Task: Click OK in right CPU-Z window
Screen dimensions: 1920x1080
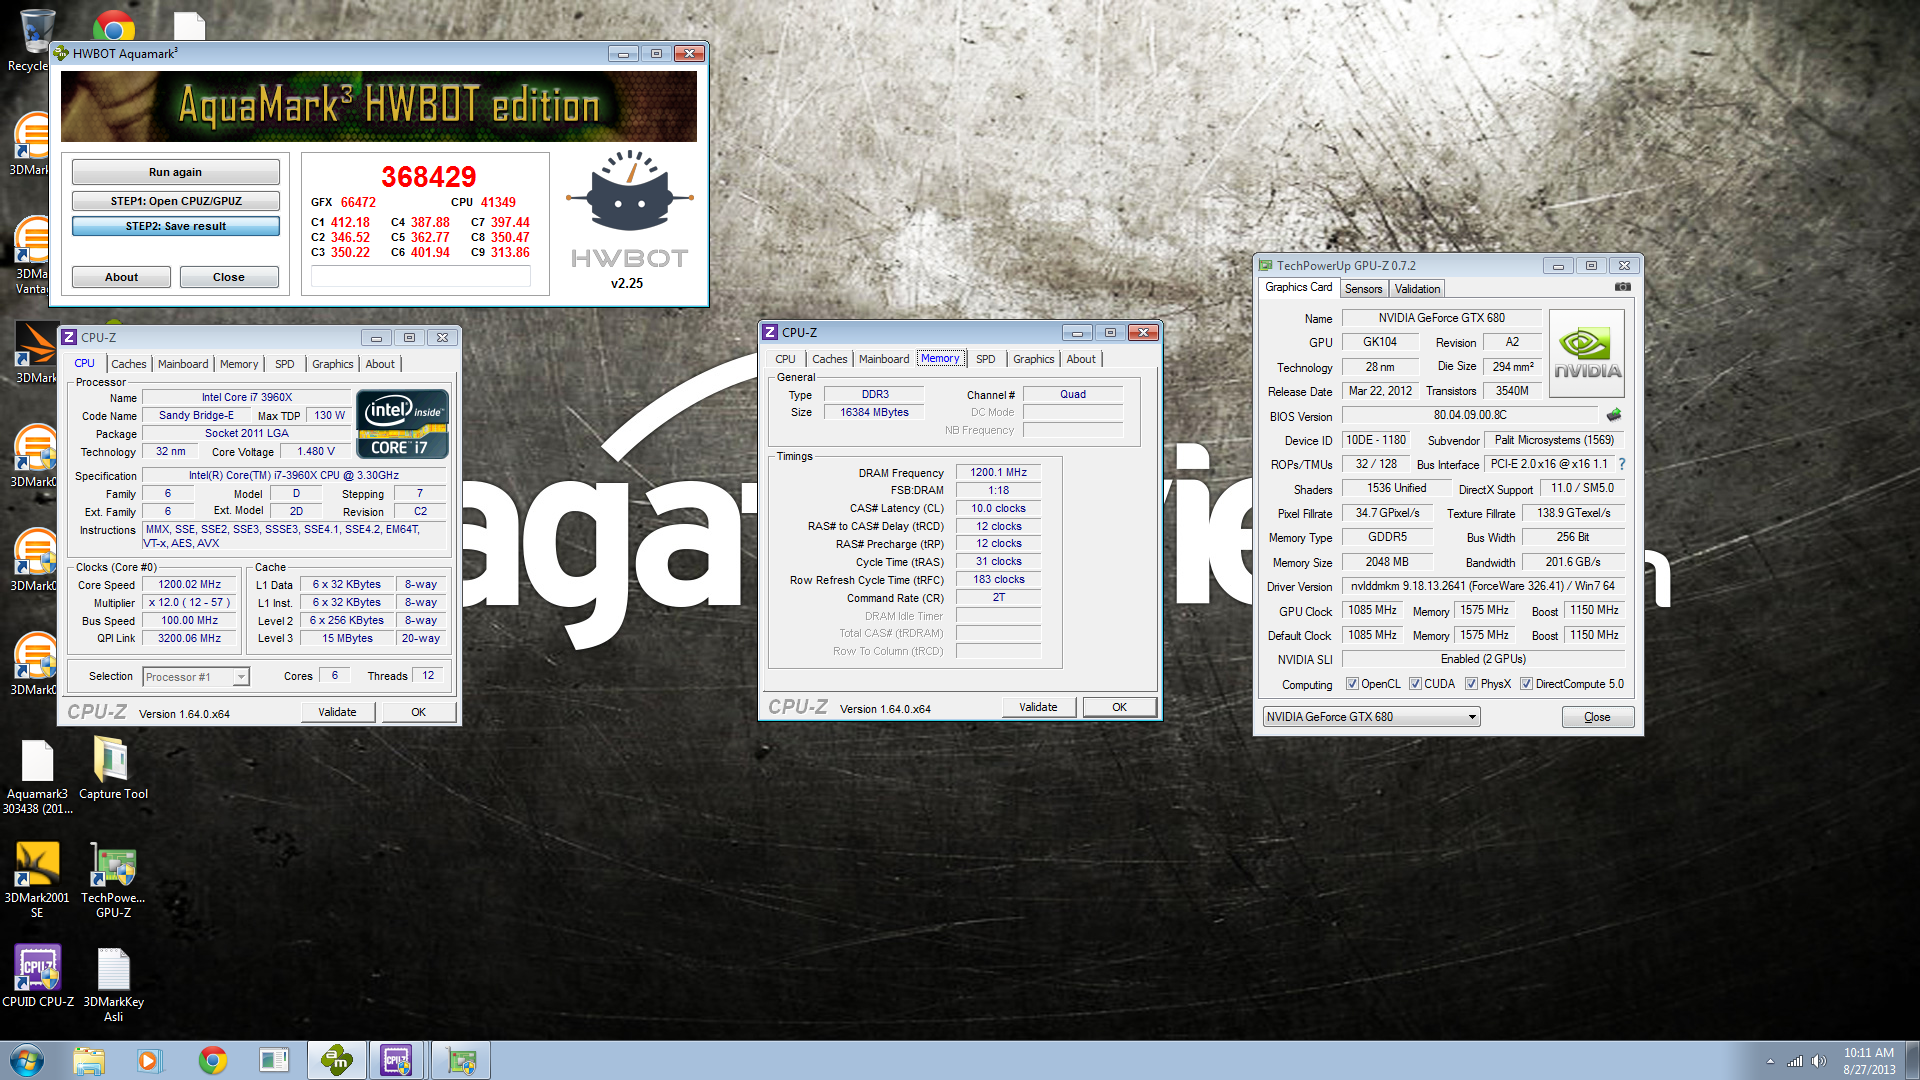Action: [1119, 707]
